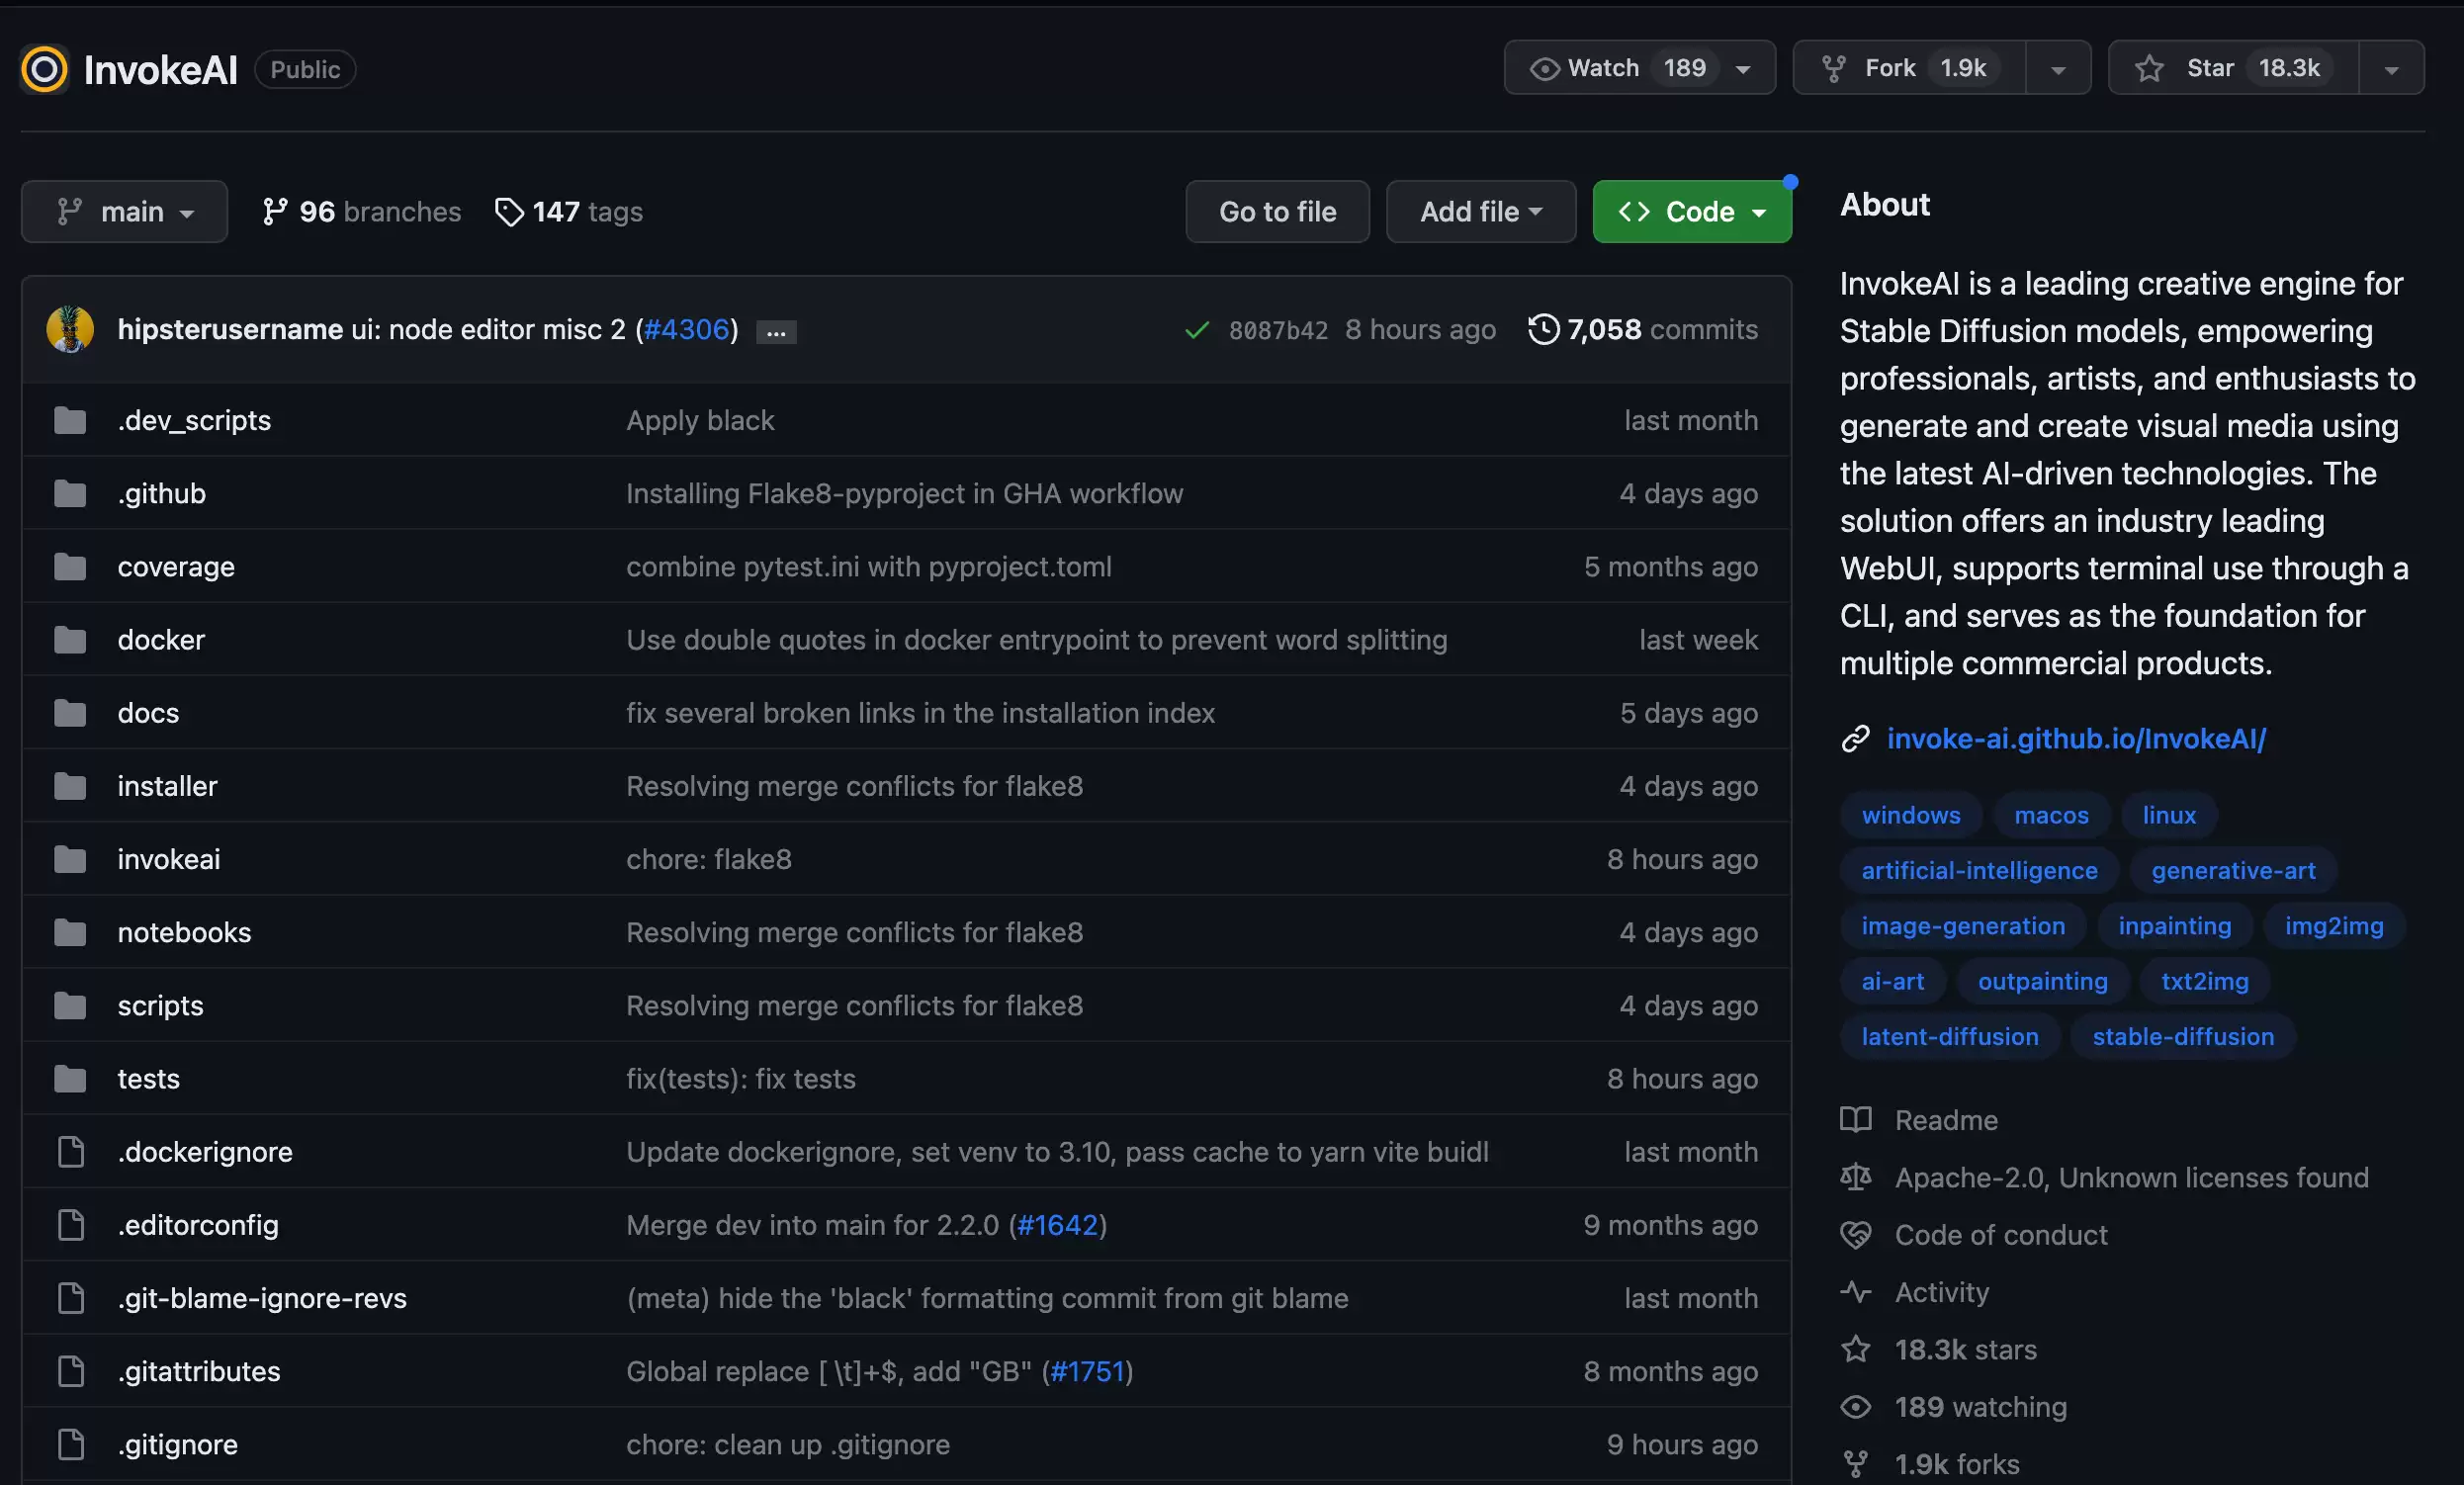Open commit history via the clock icon
This screenshot has height=1485, width=2464.
click(1543, 329)
